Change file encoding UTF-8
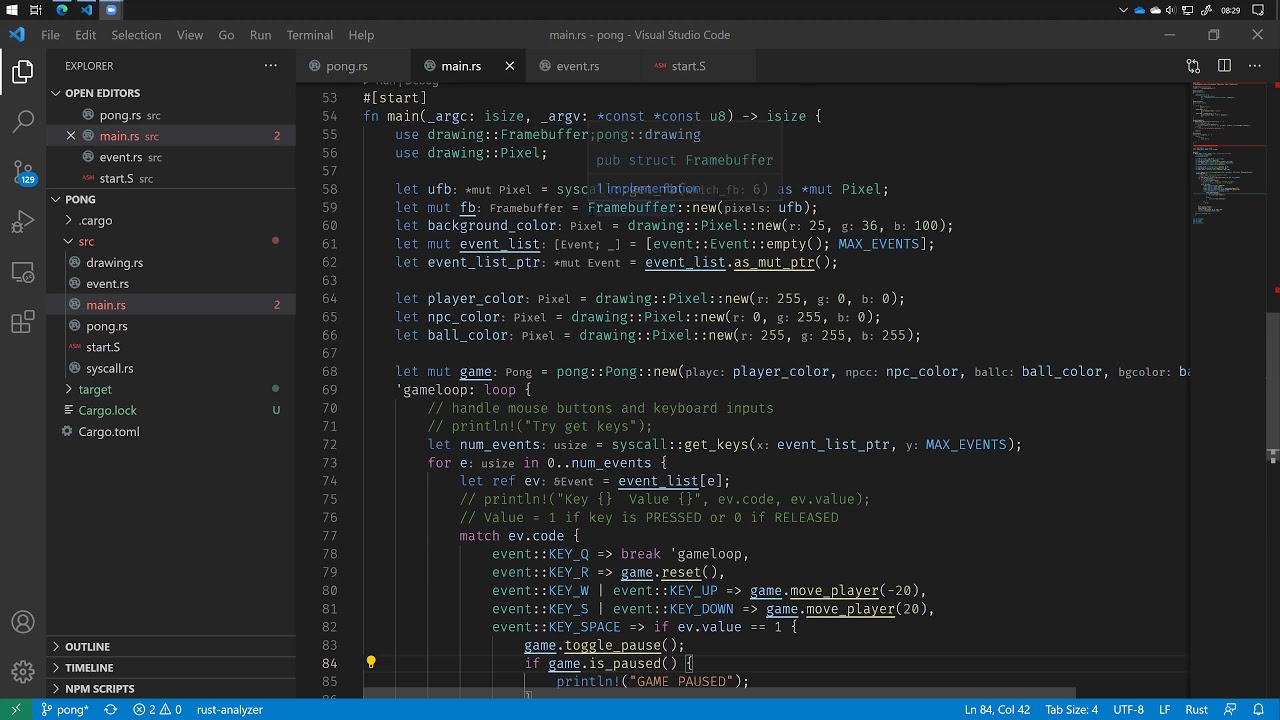This screenshot has height=720, width=1280. tap(1128, 710)
